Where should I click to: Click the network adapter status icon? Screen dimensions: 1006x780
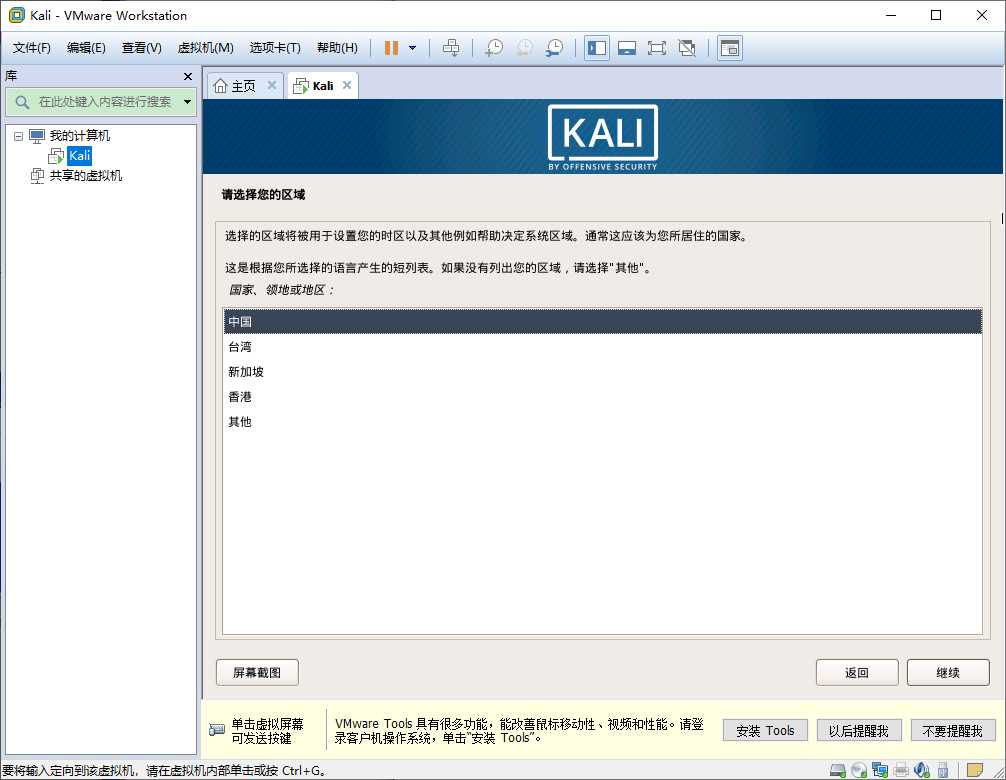880,770
